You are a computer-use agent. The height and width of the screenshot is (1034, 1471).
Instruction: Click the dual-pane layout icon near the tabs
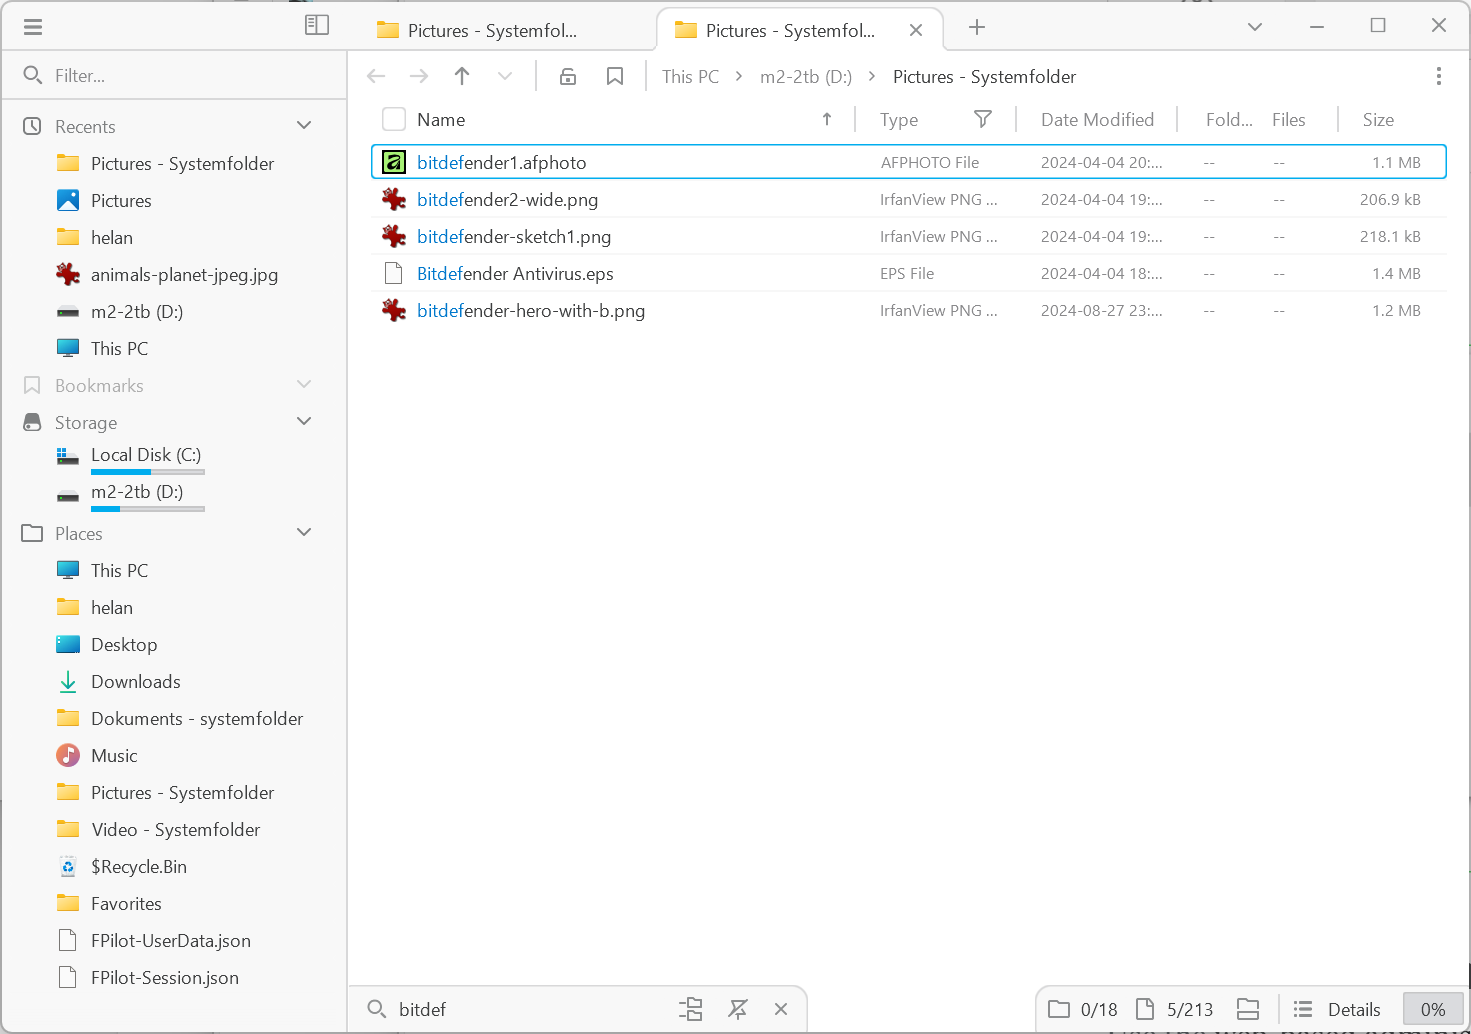317,25
